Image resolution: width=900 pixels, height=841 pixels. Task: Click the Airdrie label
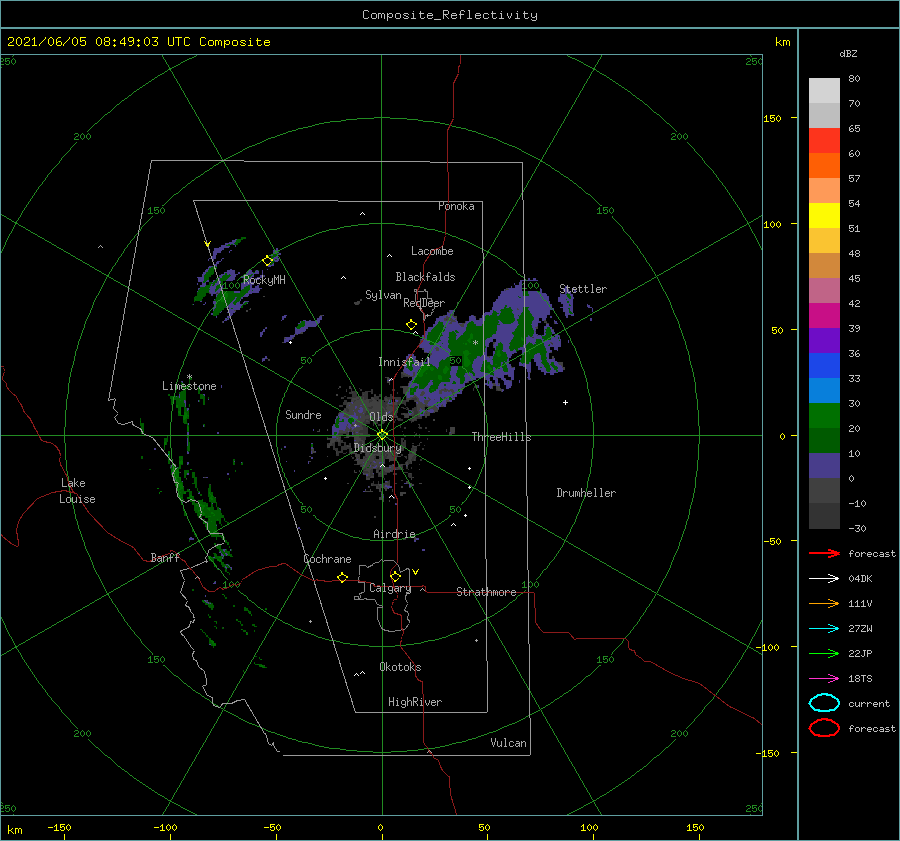394,534
